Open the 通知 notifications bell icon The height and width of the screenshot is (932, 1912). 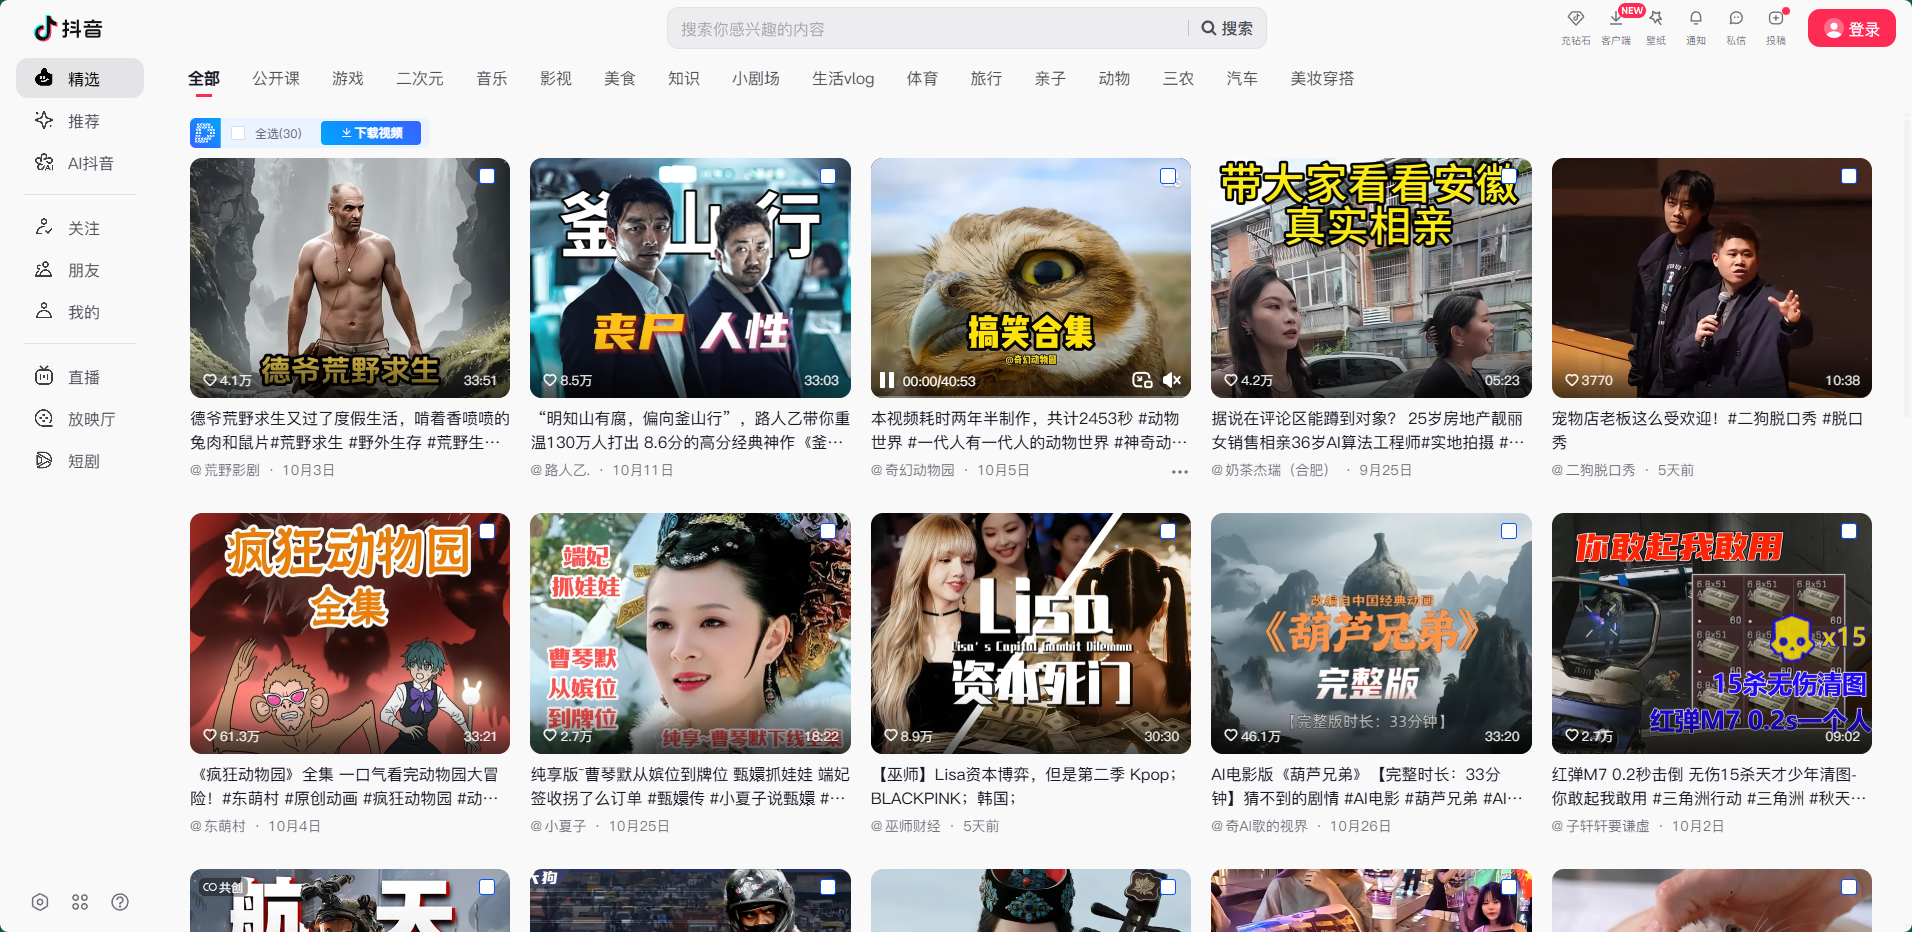[x=1695, y=19]
